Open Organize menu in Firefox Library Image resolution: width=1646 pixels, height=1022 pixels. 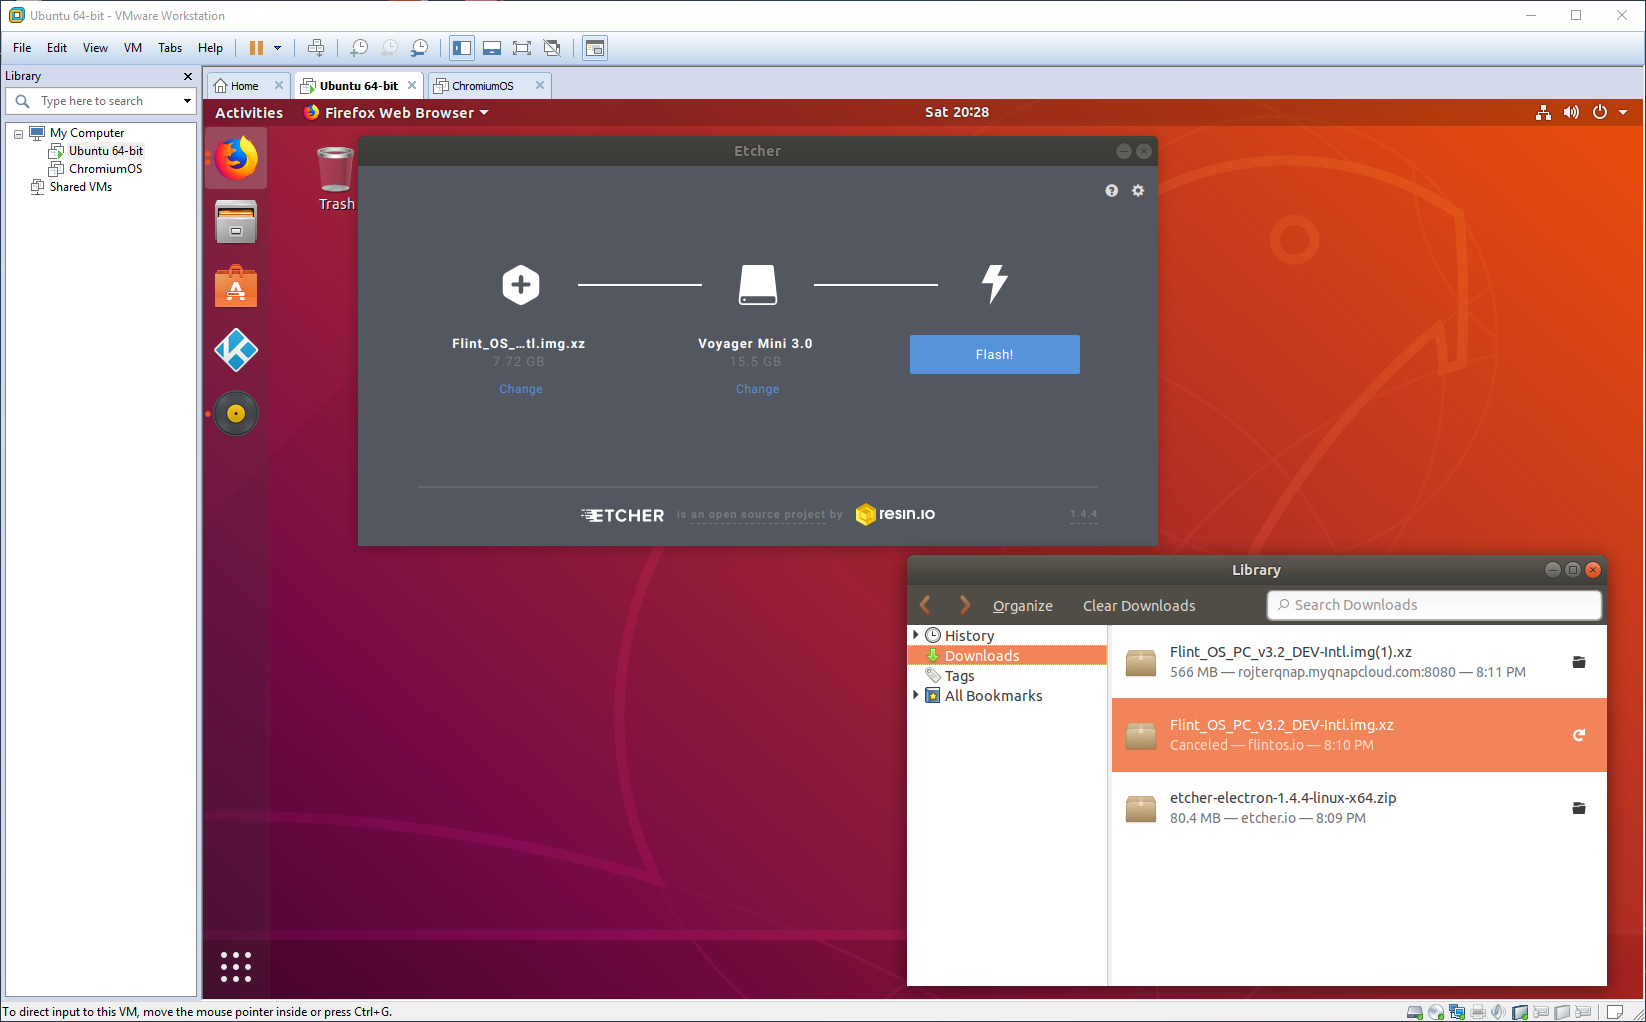(1023, 605)
